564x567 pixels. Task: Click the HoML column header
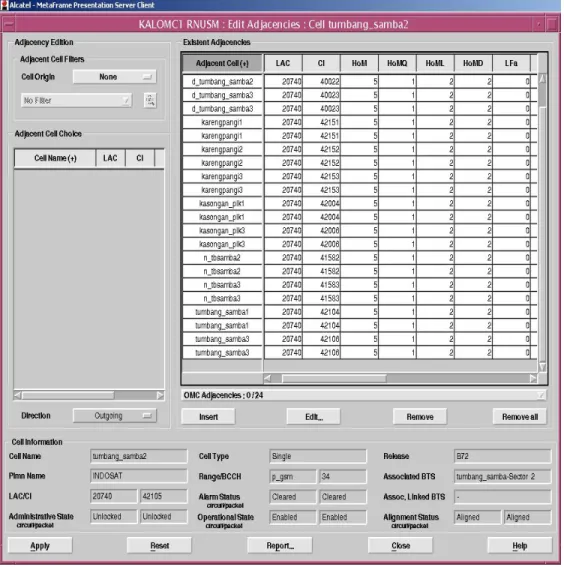tap(435, 63)
